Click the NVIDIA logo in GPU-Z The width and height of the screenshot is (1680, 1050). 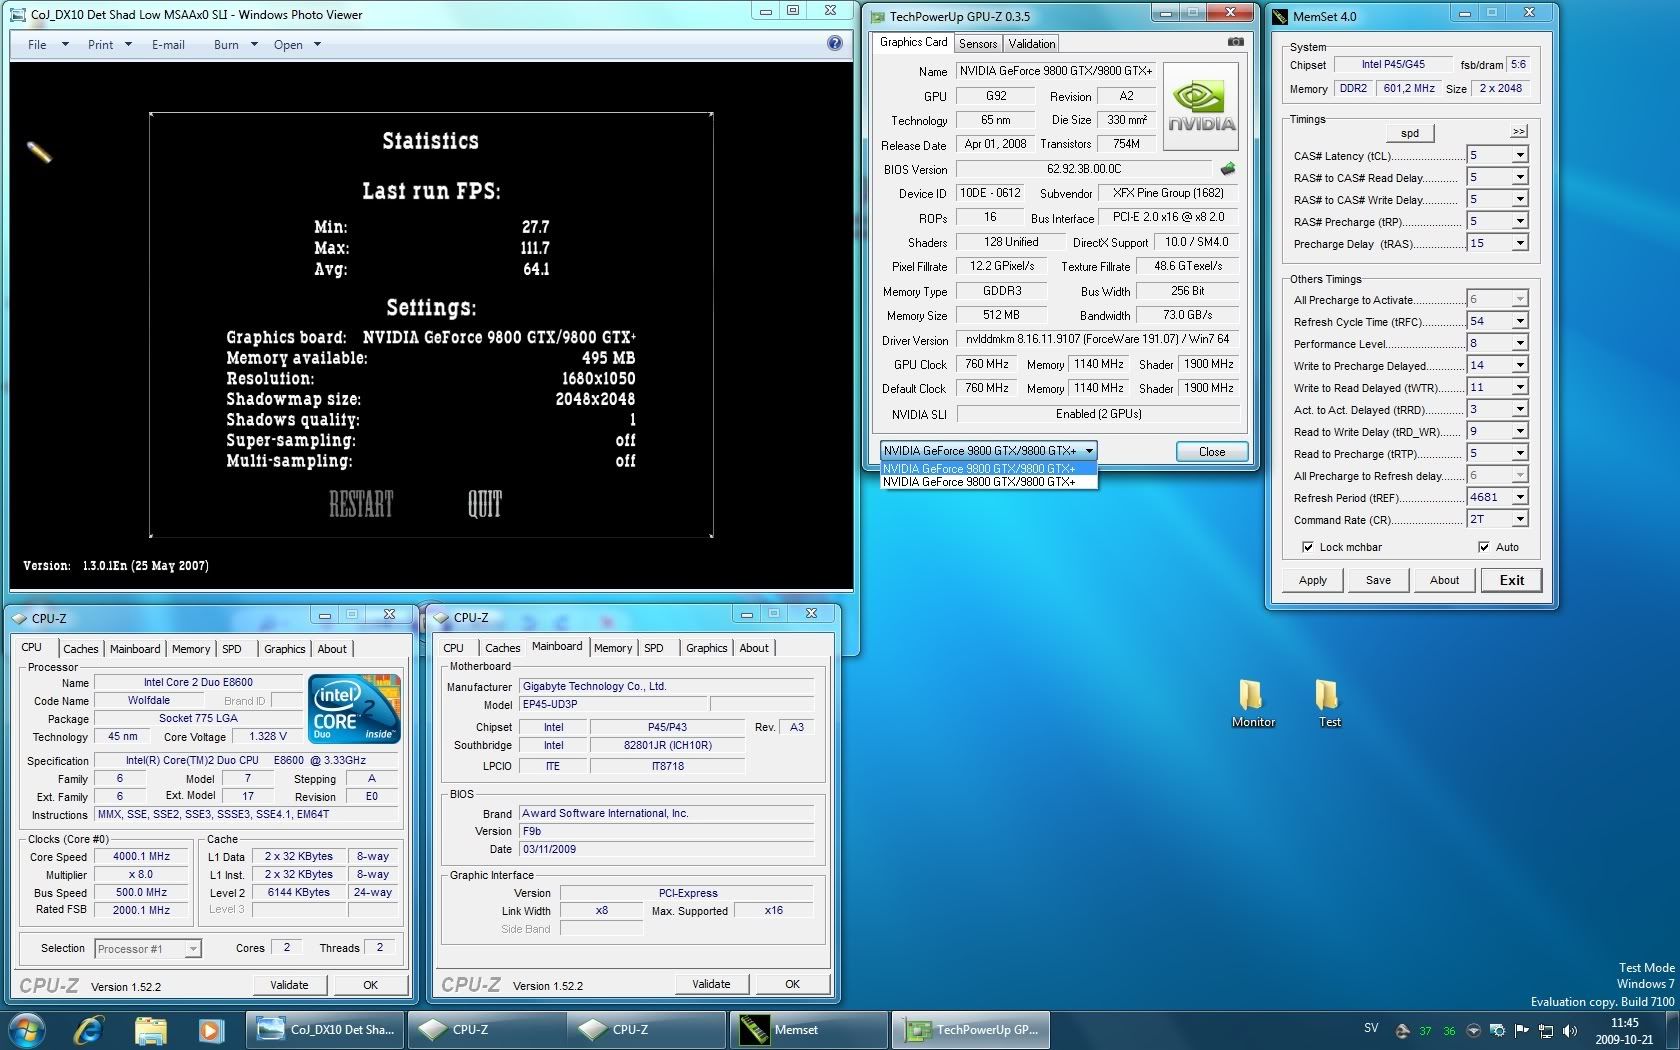[1201, 106]
